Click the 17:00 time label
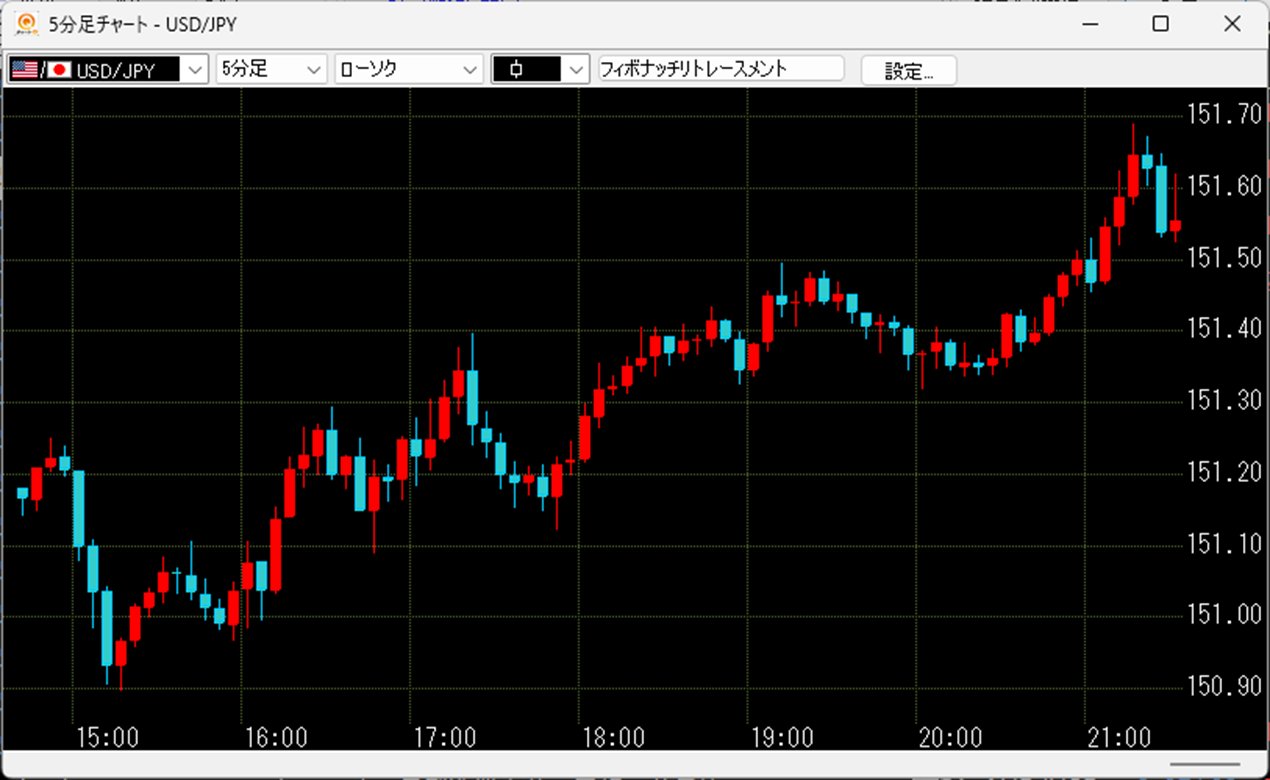This screenshot has width=1270, height=780. (445, 738)
